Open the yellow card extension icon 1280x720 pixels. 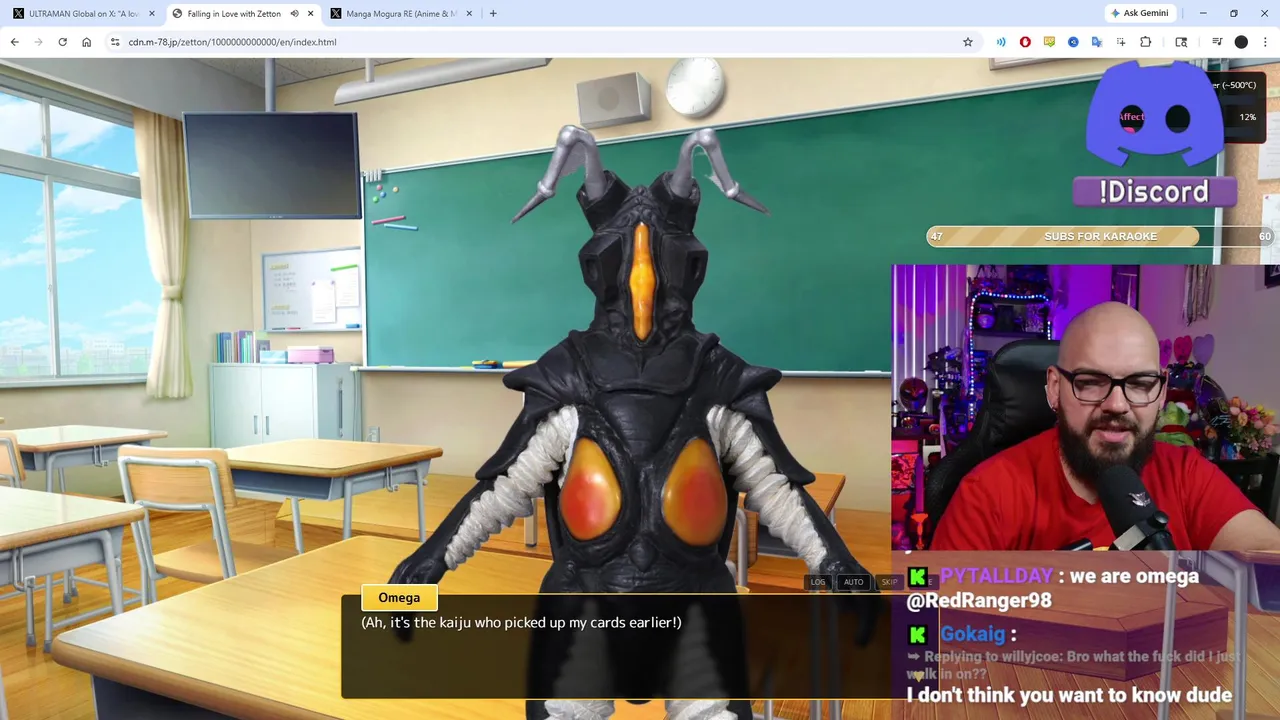[1049, 42]
